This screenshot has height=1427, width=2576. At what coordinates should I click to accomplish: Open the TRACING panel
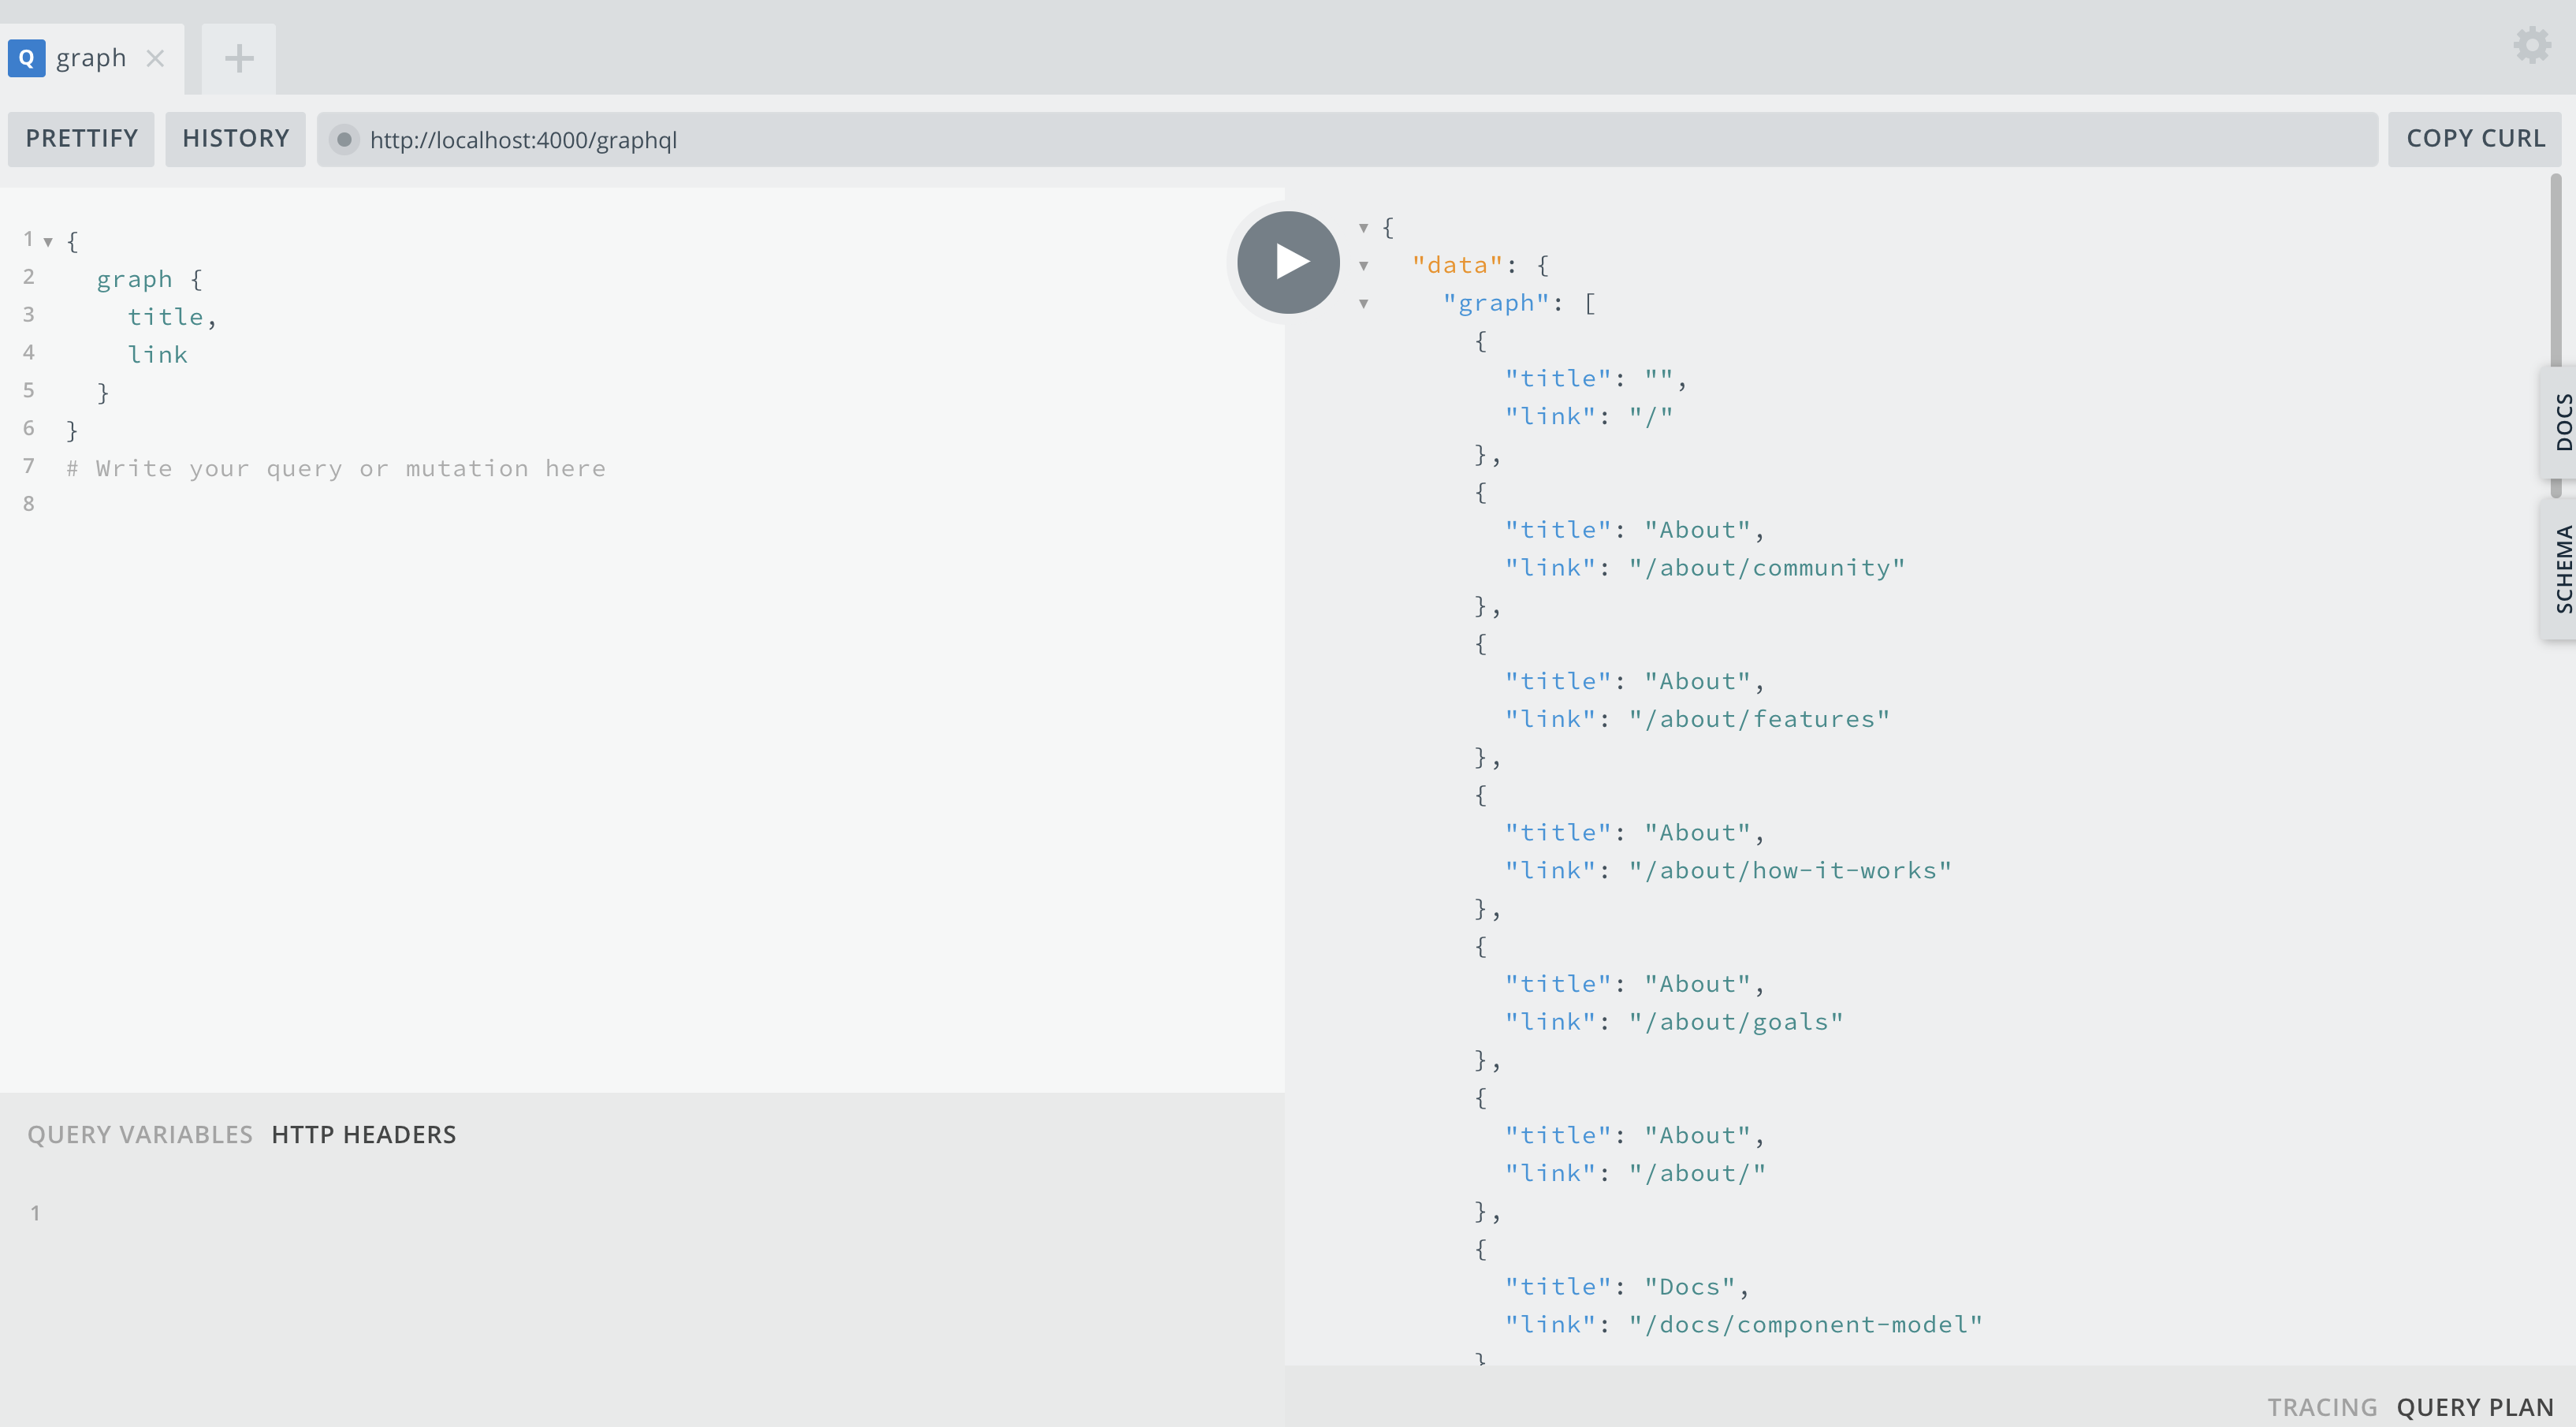click(2322, 1405)
